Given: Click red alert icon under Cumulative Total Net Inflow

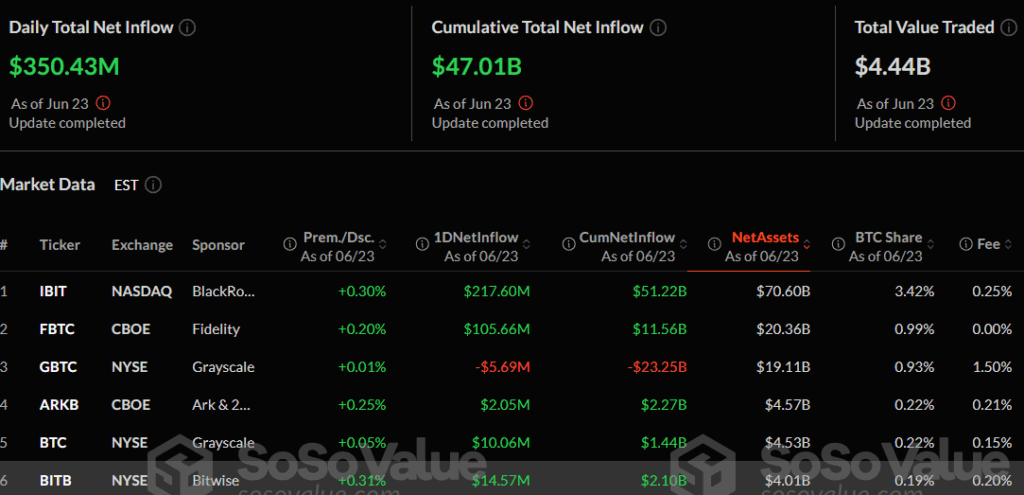Looking at the screenshot, I should click(526, 103).
